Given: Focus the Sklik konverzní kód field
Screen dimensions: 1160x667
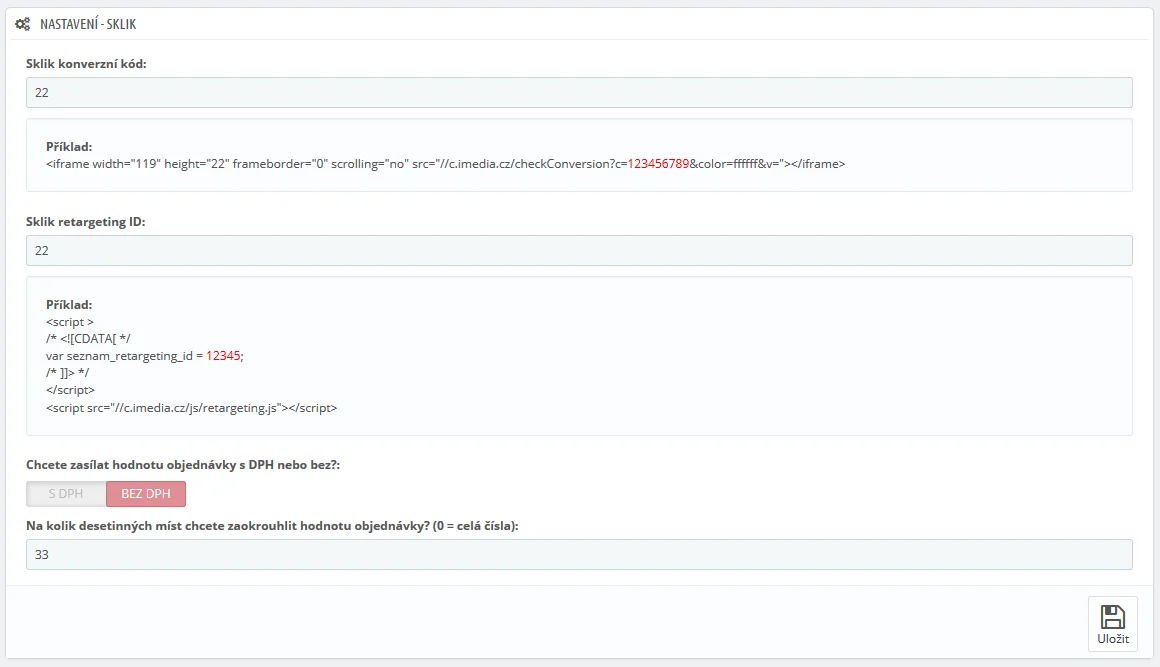Looking at the screenshot, I should click(x=579, y=92).
